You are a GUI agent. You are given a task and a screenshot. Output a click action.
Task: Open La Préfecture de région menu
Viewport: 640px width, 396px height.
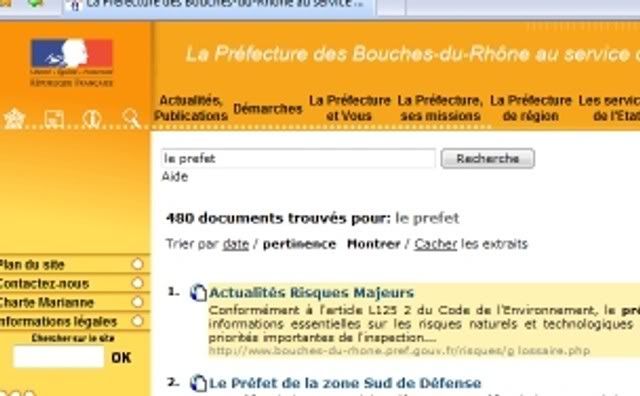531,108
